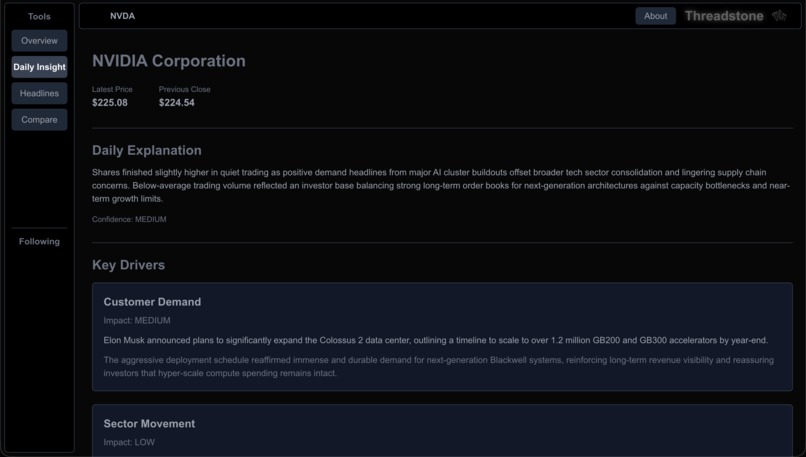Click the Customer Demand card title
806x457 pixels.
[152, 302]
